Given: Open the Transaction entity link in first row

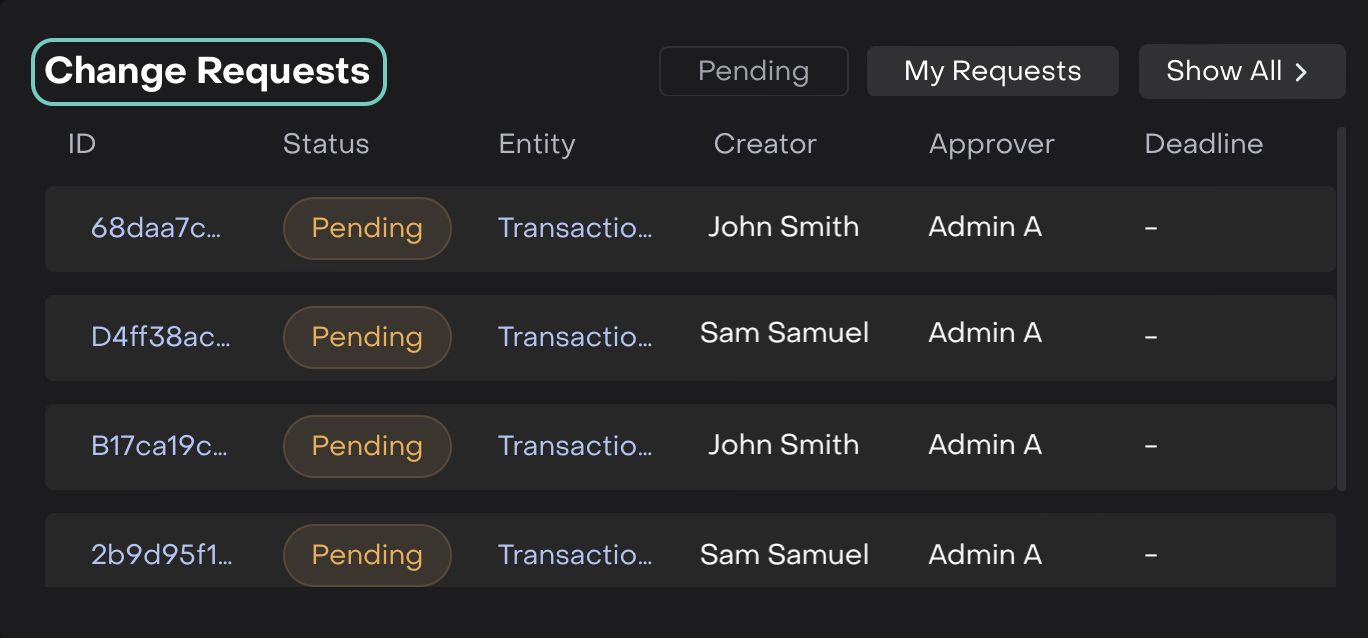Looking at the screenshot, I should tap(575, 228).
